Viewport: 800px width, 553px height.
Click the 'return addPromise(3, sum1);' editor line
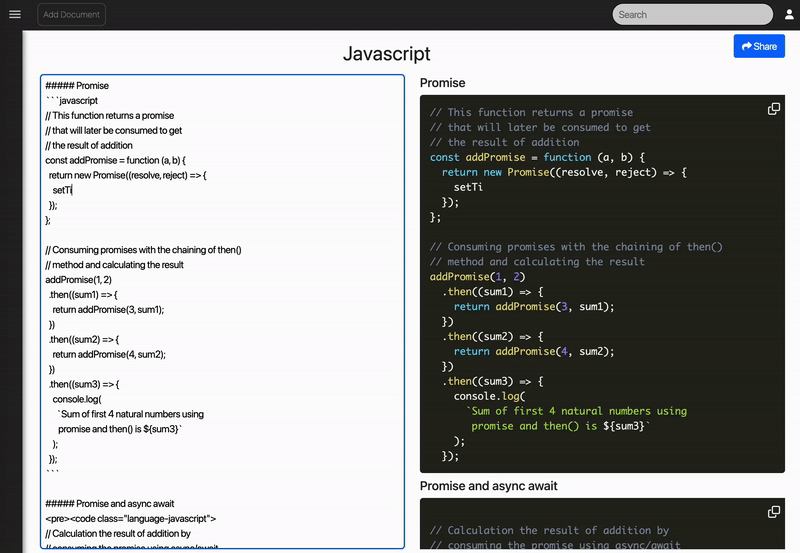[x=108, y=310]
